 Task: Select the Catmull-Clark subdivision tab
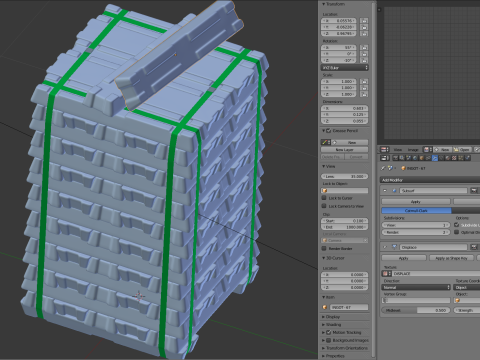(x=416, y=211)
